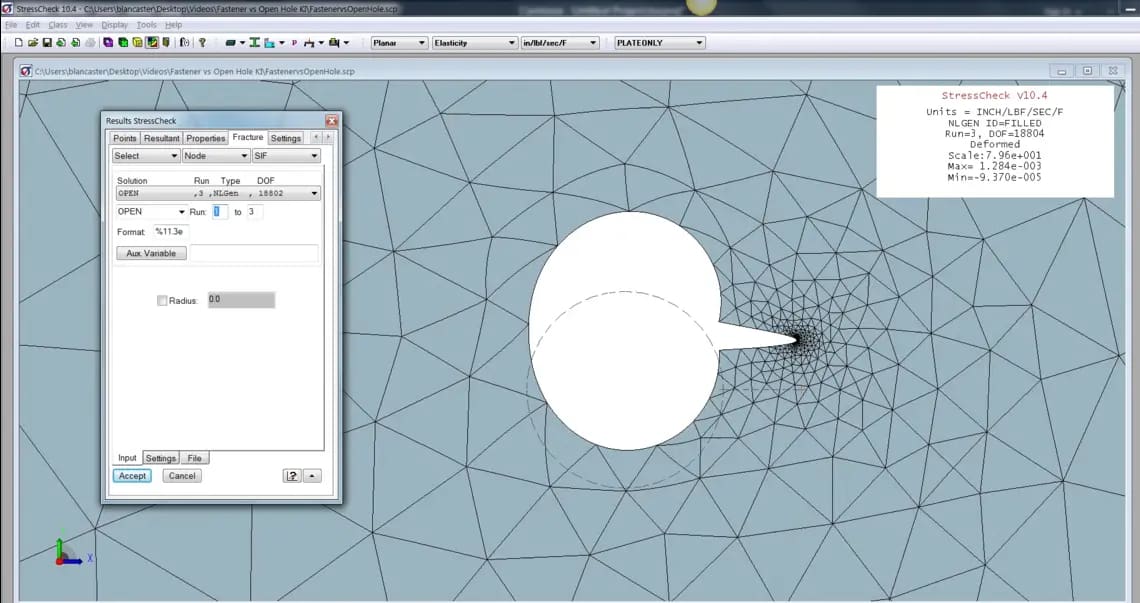Click the New file toolbar icon
The image size is (1140, 603).
[x=18, y=42]
